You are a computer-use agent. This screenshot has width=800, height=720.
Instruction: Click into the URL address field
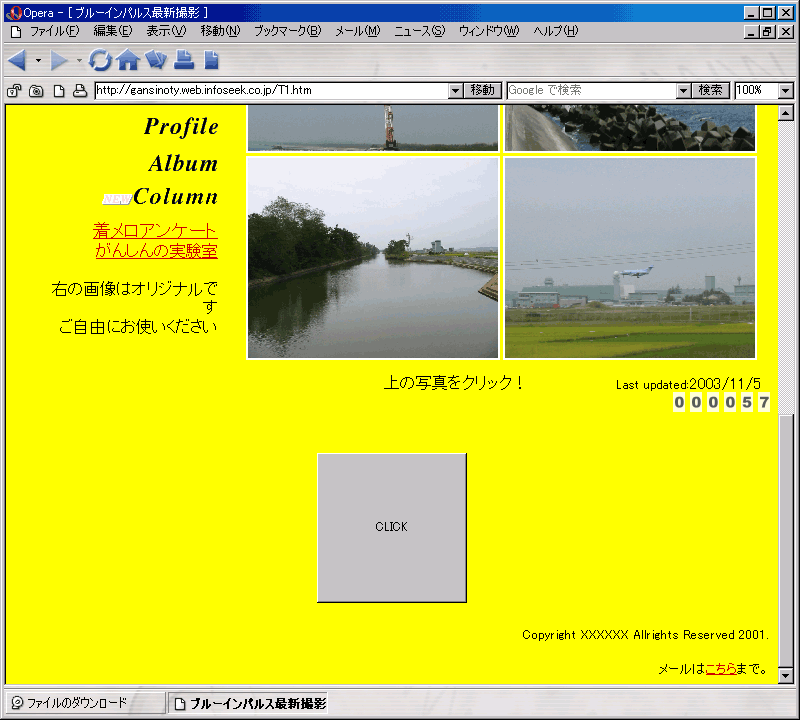[272, 91]
